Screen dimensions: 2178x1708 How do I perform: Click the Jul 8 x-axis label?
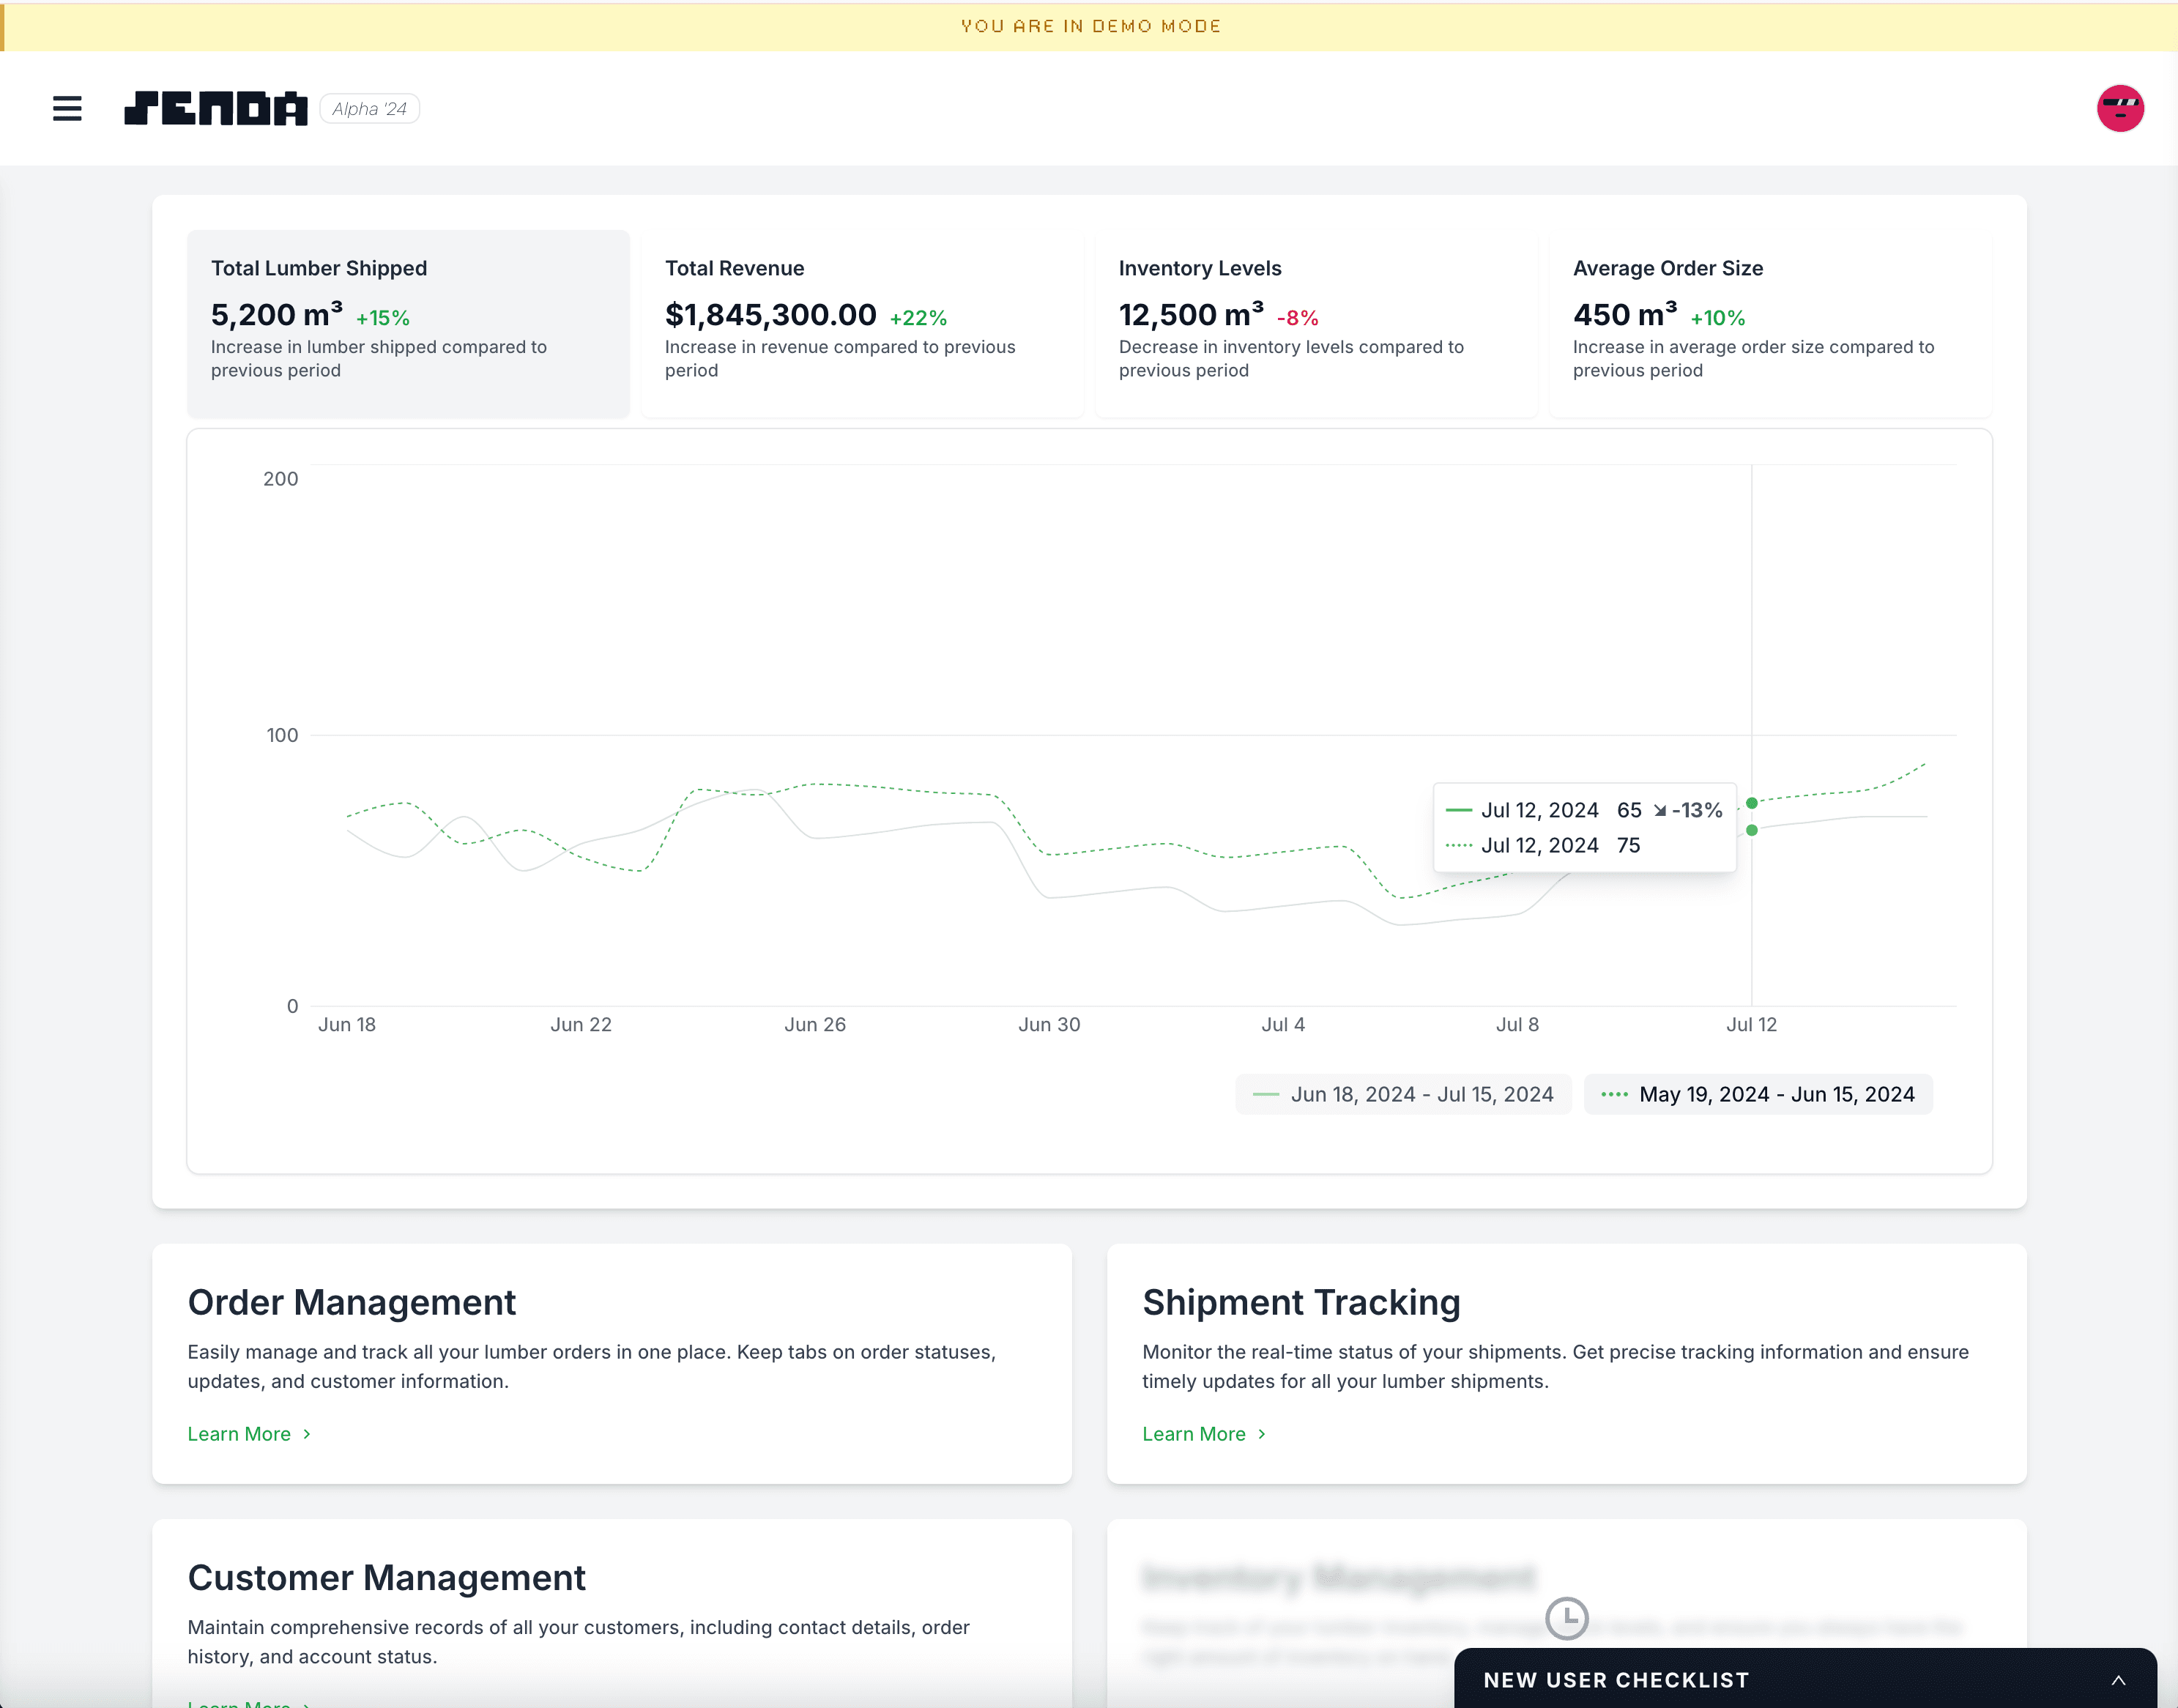coord(1517,1024)
